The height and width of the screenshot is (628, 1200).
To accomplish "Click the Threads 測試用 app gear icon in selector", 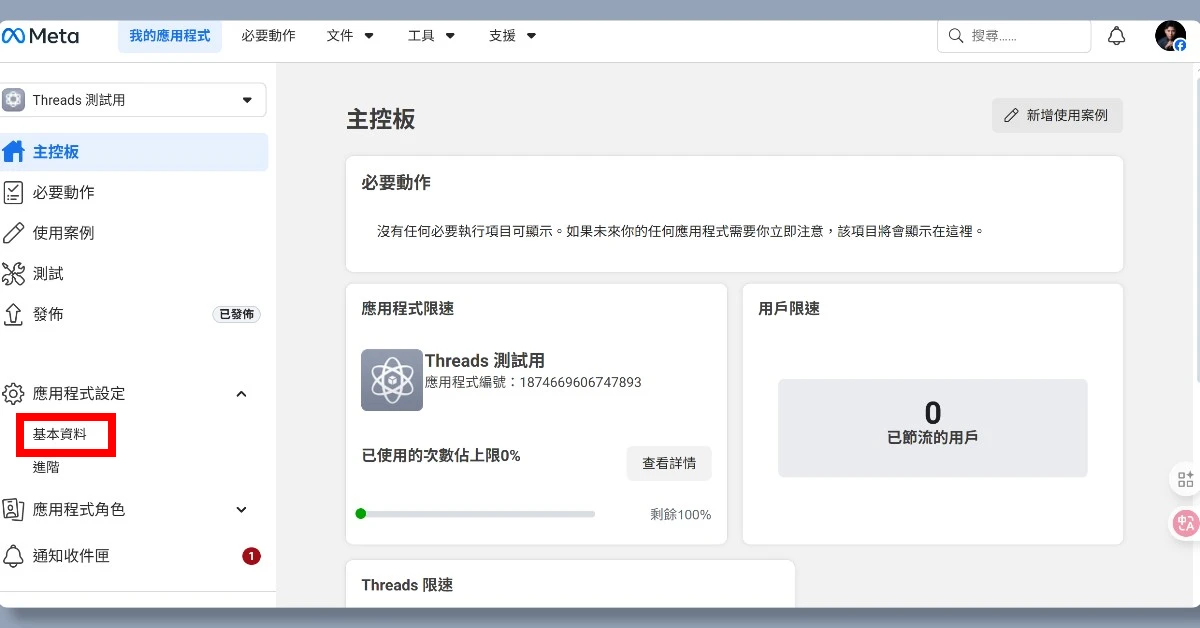I will (14, 100).
